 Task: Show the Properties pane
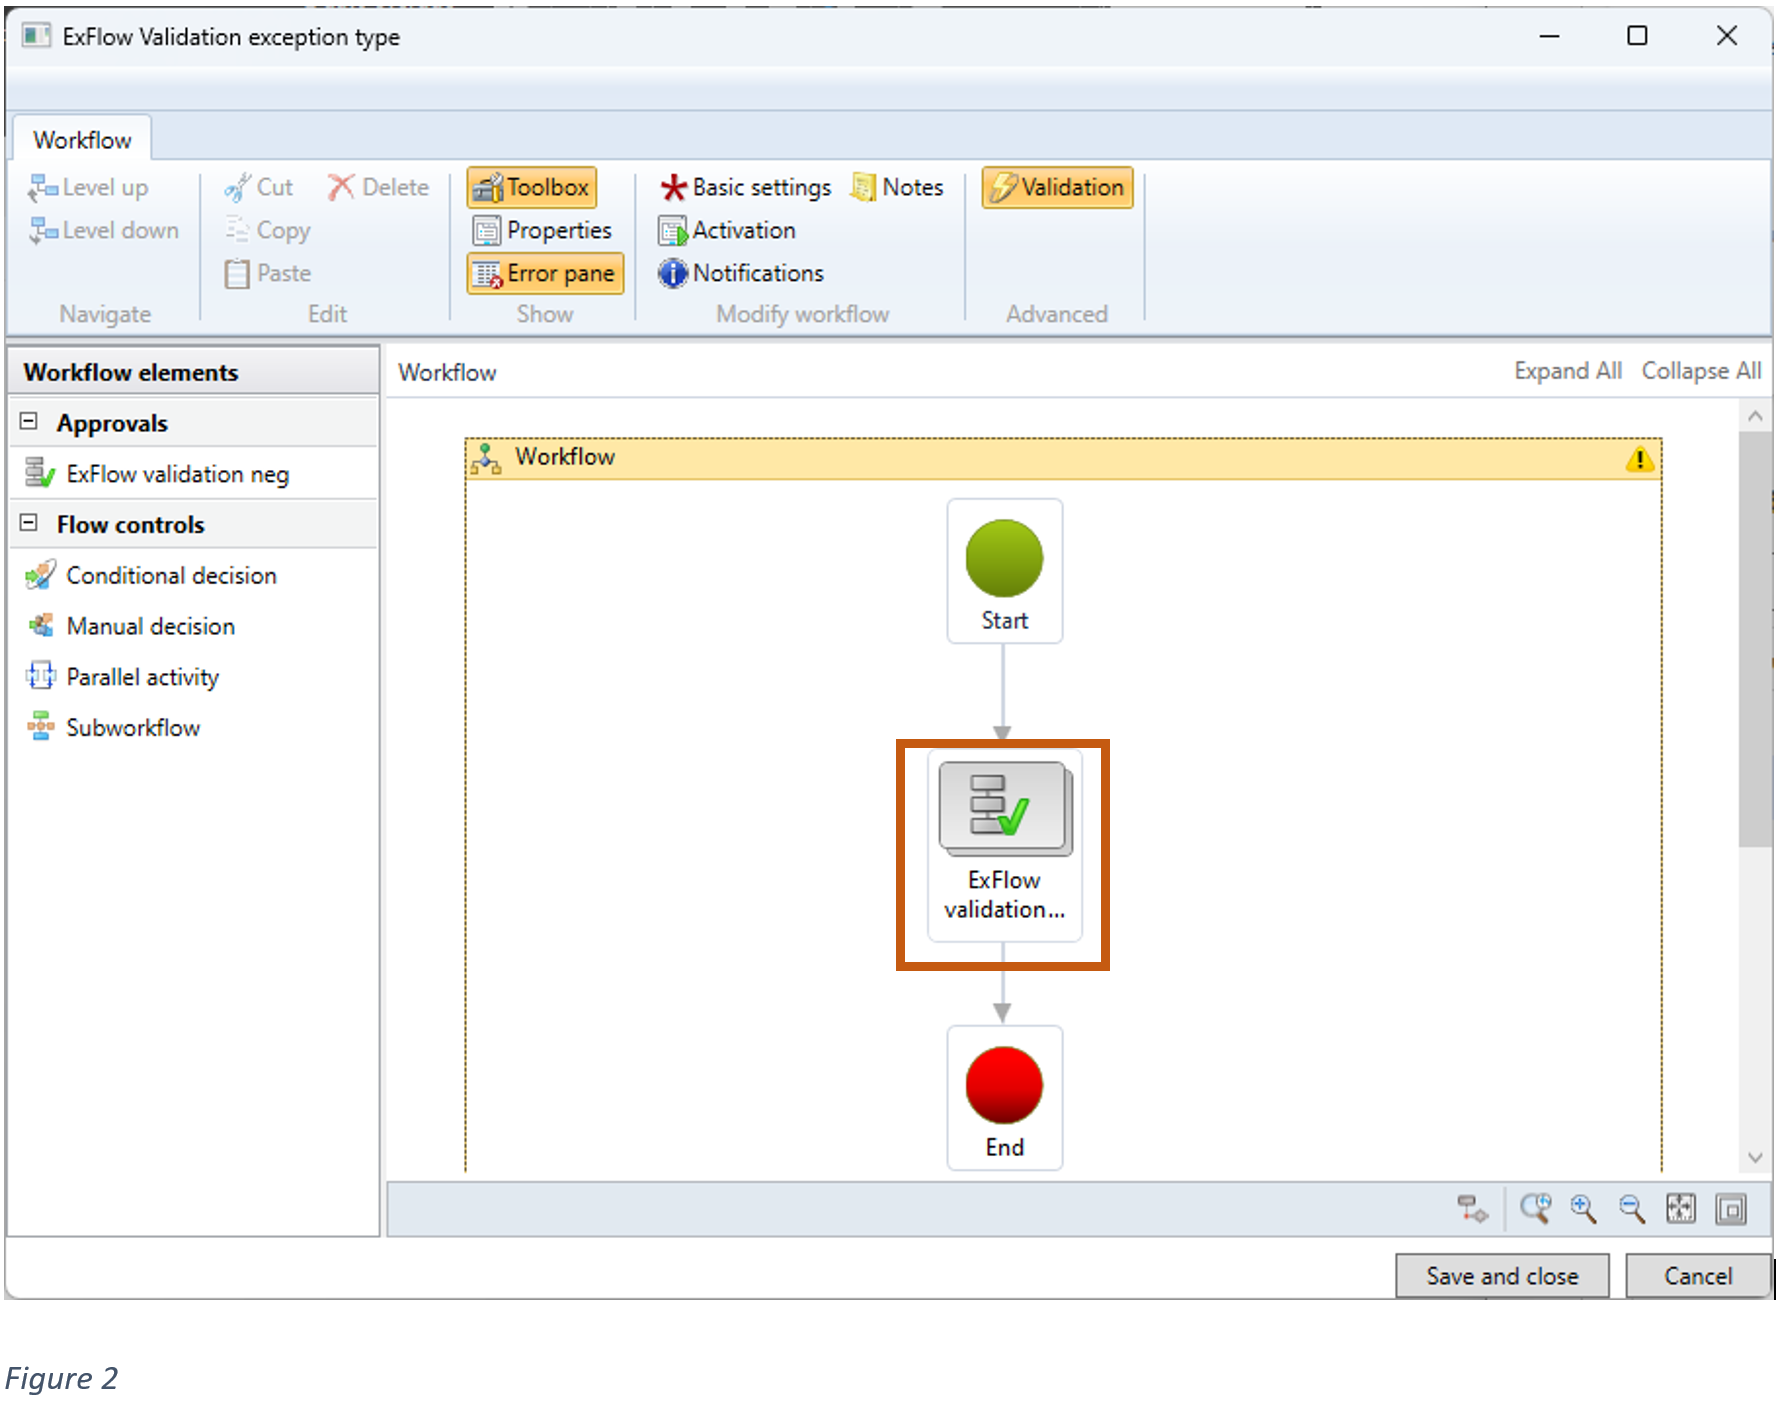[542, 230]
